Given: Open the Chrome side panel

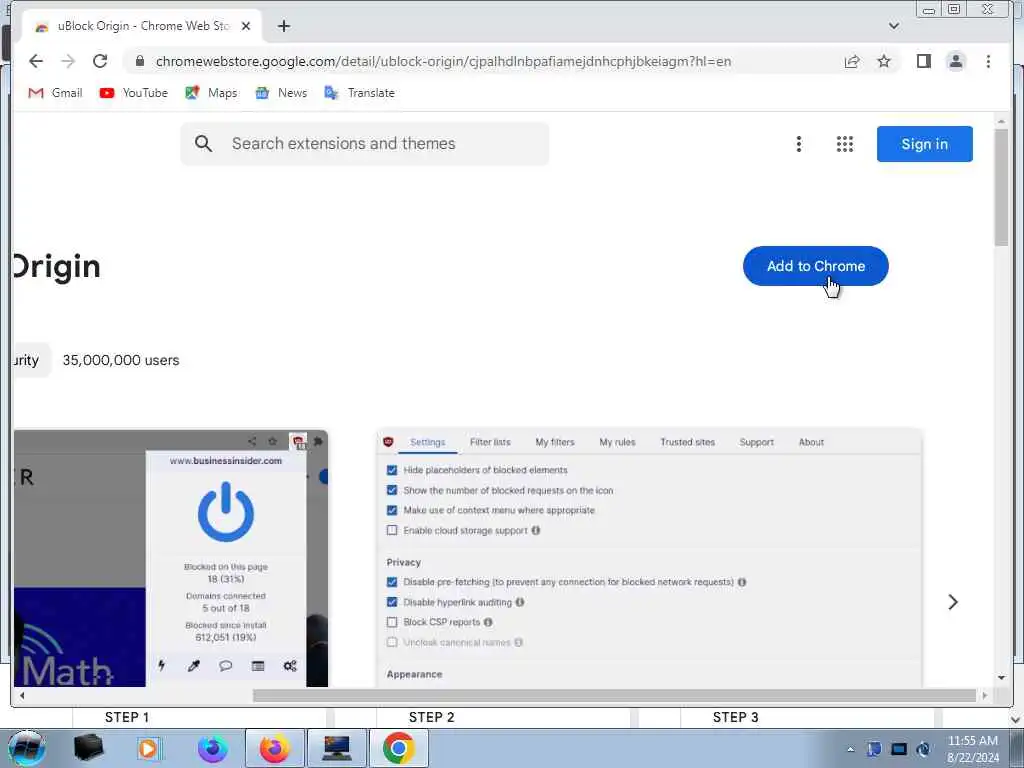Looking at the screenshot, I should pyautogui.click(x=923, y=61).
